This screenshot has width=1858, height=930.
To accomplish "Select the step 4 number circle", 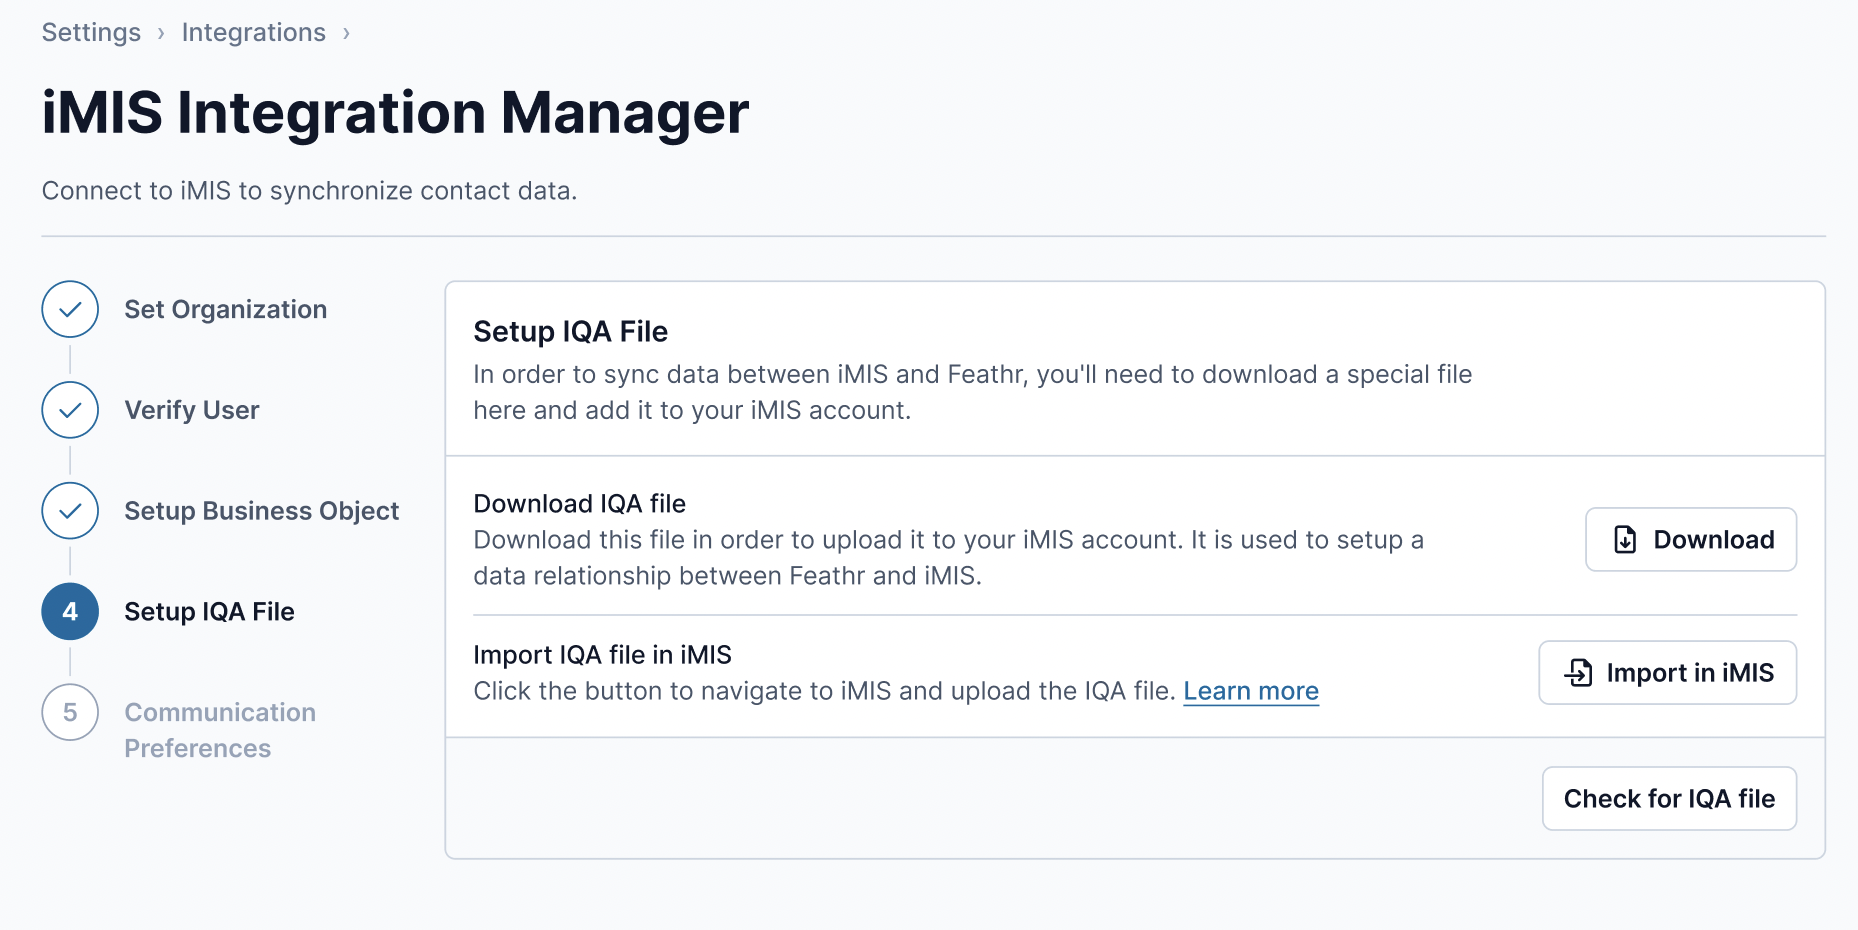I will pyautogui.click(x=70, y=612).
